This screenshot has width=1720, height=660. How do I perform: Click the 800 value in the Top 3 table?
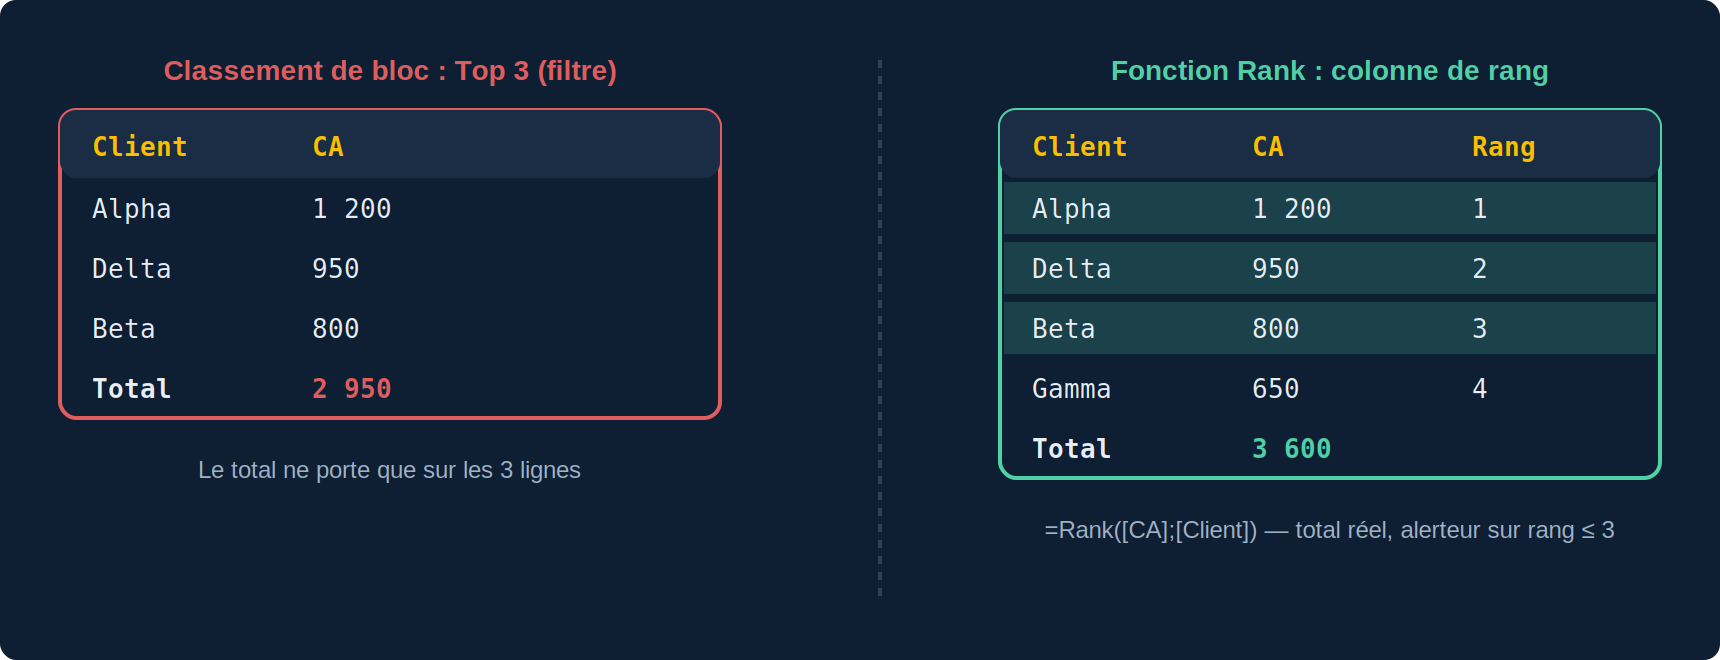point(336,329)
